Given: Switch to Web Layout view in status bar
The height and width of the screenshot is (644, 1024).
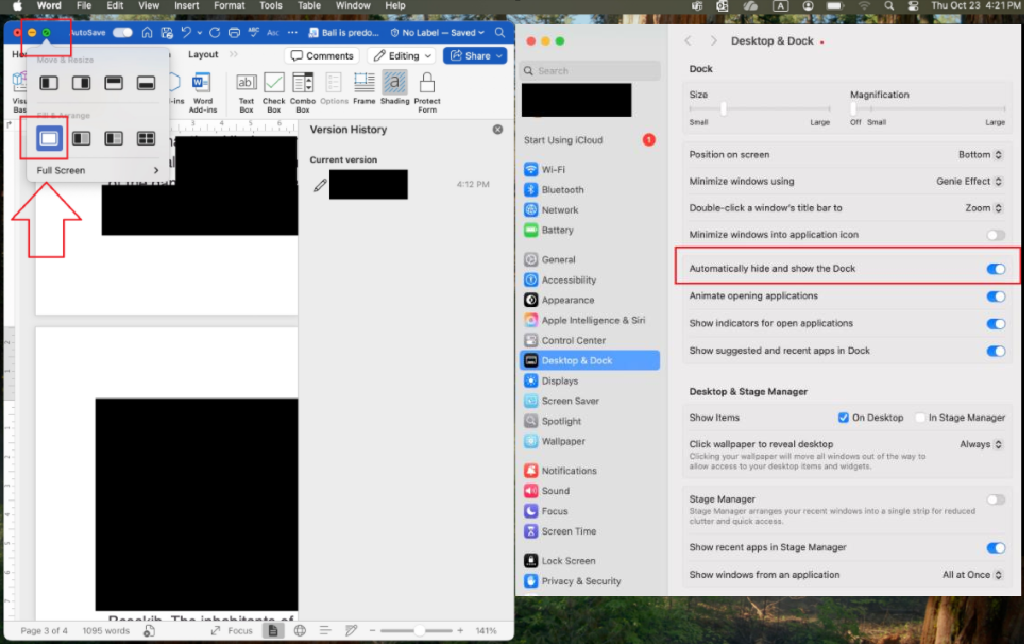Looking at the screenshot, I should tap(300, 630).
